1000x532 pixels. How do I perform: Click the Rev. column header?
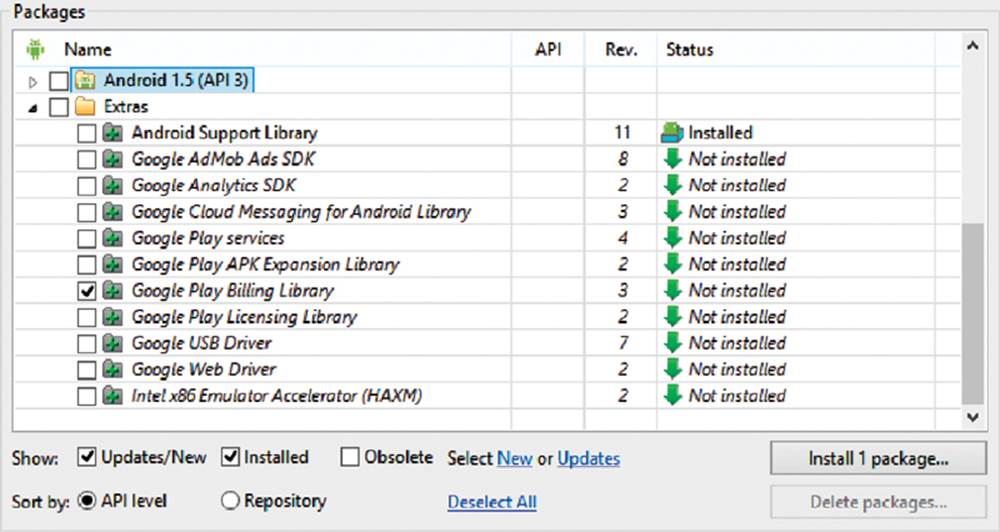(621, 49)
